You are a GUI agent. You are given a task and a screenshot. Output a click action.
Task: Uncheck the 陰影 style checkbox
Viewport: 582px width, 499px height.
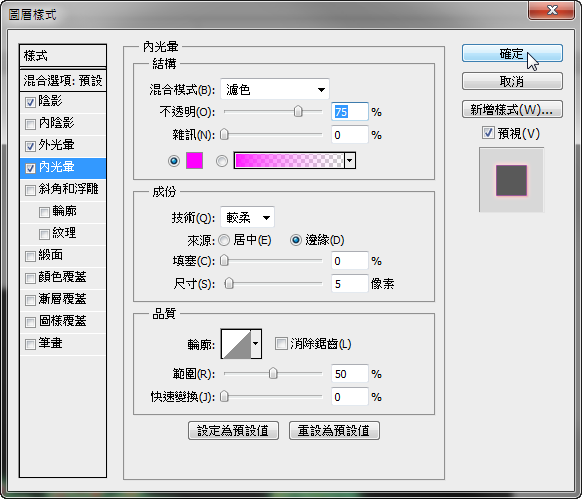(30, 102)
